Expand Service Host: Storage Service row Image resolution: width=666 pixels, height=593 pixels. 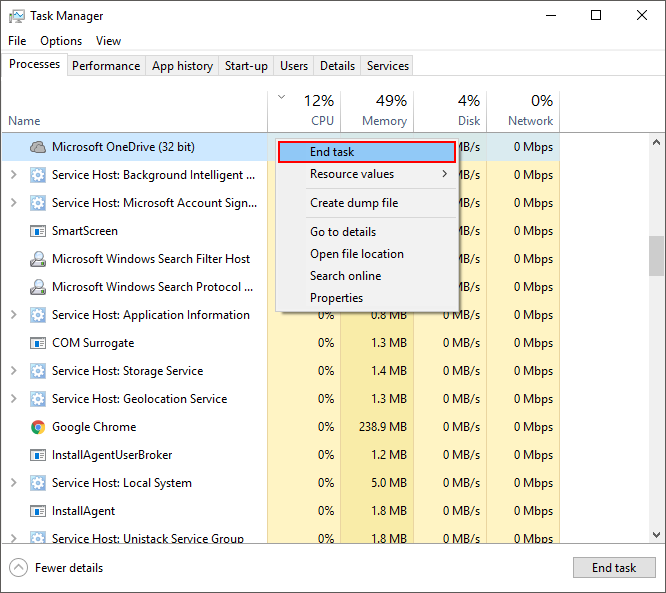click(x=14, y=371)
